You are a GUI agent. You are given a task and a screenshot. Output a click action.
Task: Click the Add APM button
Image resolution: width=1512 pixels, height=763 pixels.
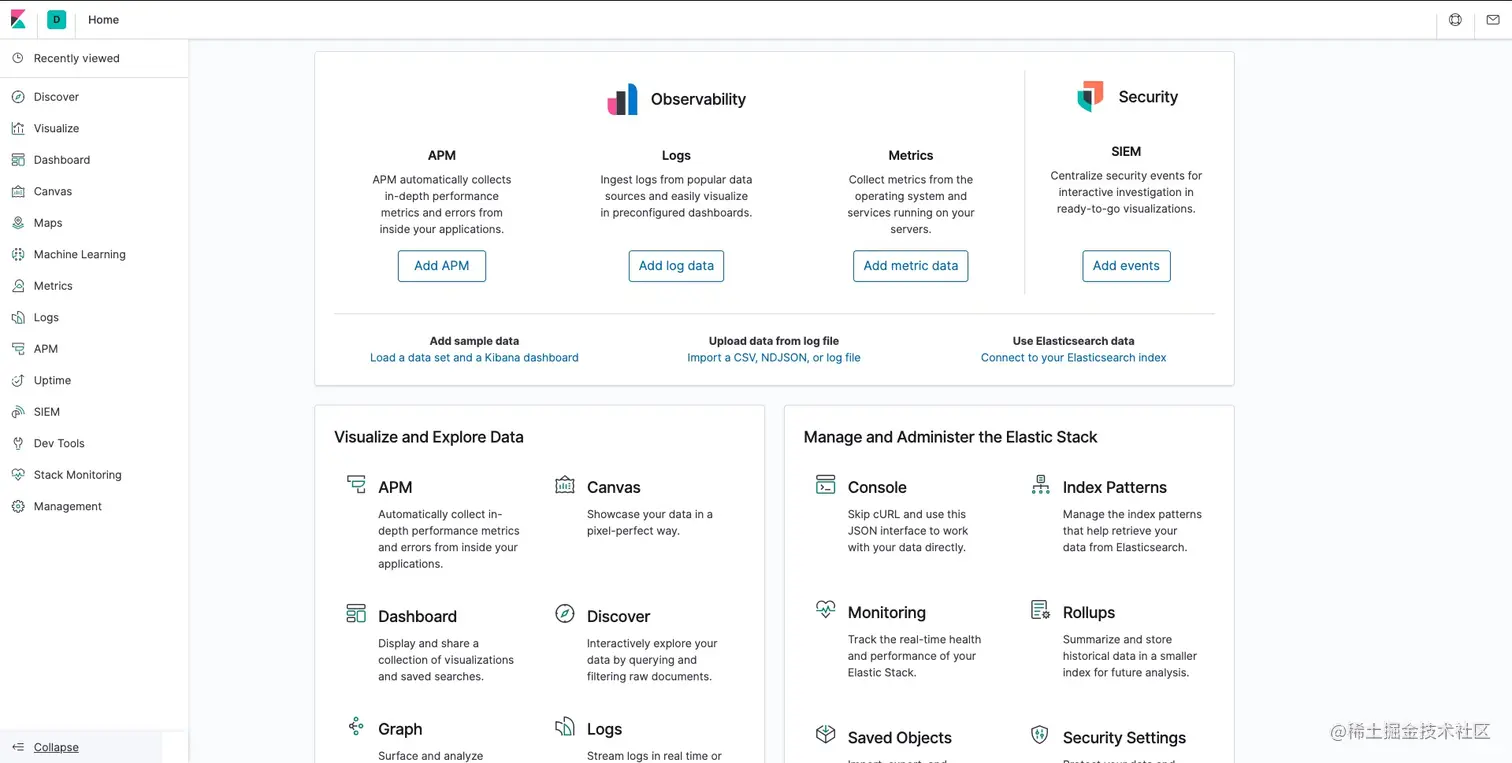tap(441, 266)
